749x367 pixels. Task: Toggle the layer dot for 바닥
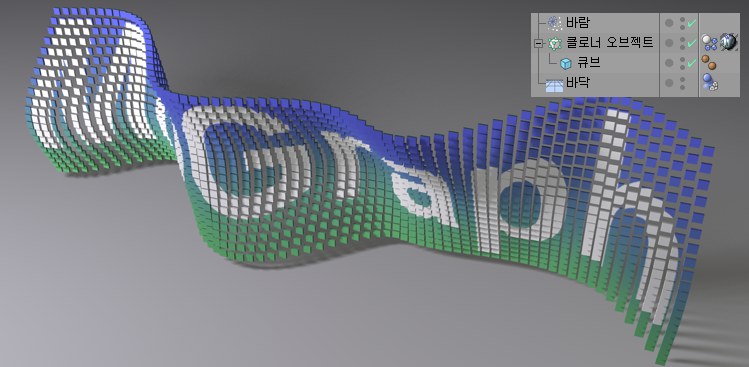click(669, 83)
